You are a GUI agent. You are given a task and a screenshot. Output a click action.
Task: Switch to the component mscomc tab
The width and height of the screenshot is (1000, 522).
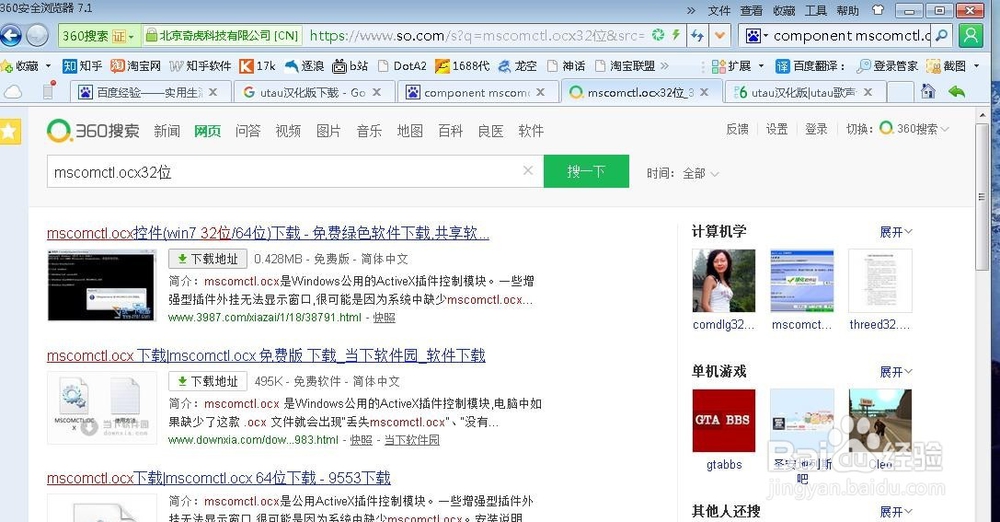click(476, 93)
